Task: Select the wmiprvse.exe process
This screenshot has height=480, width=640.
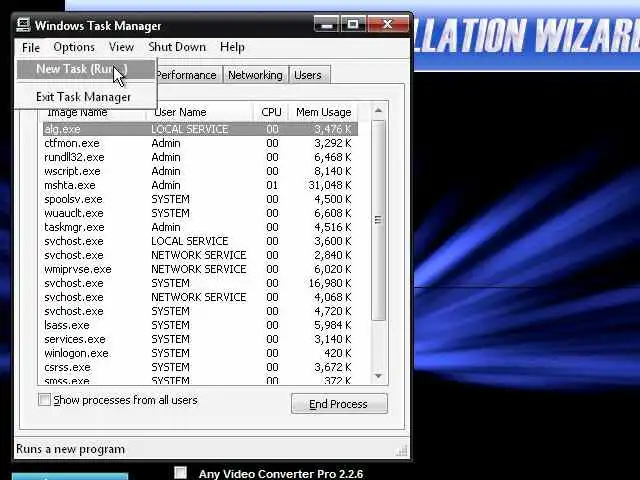Action: [x=200, y=269]
